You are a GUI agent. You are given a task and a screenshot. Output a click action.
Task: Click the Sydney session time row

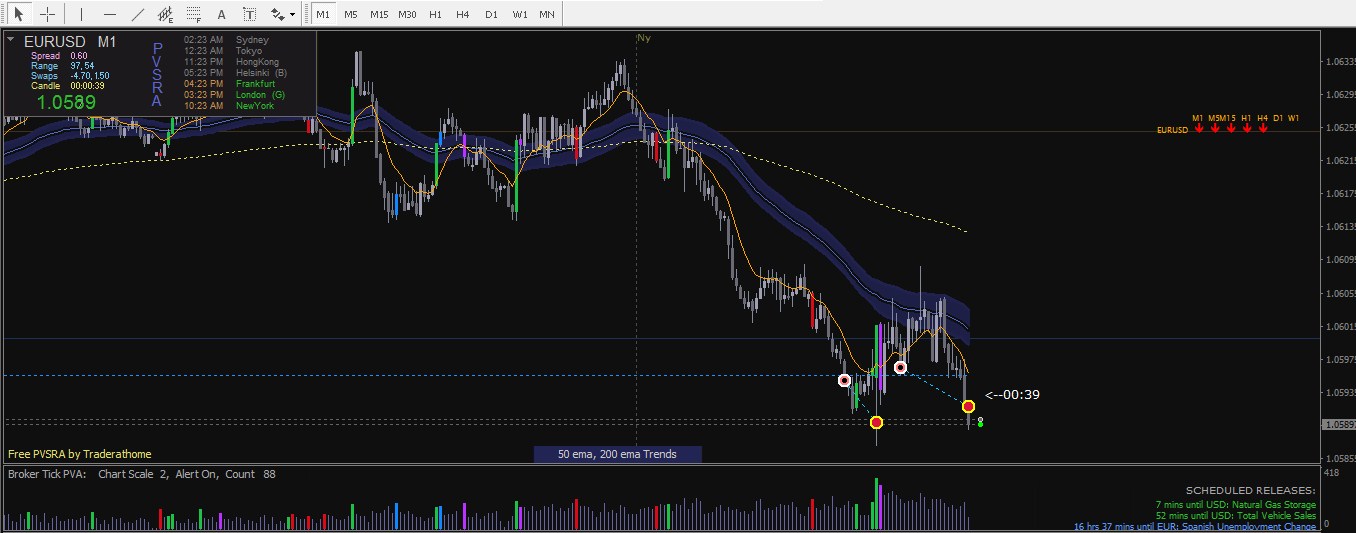tap(226, 40)
